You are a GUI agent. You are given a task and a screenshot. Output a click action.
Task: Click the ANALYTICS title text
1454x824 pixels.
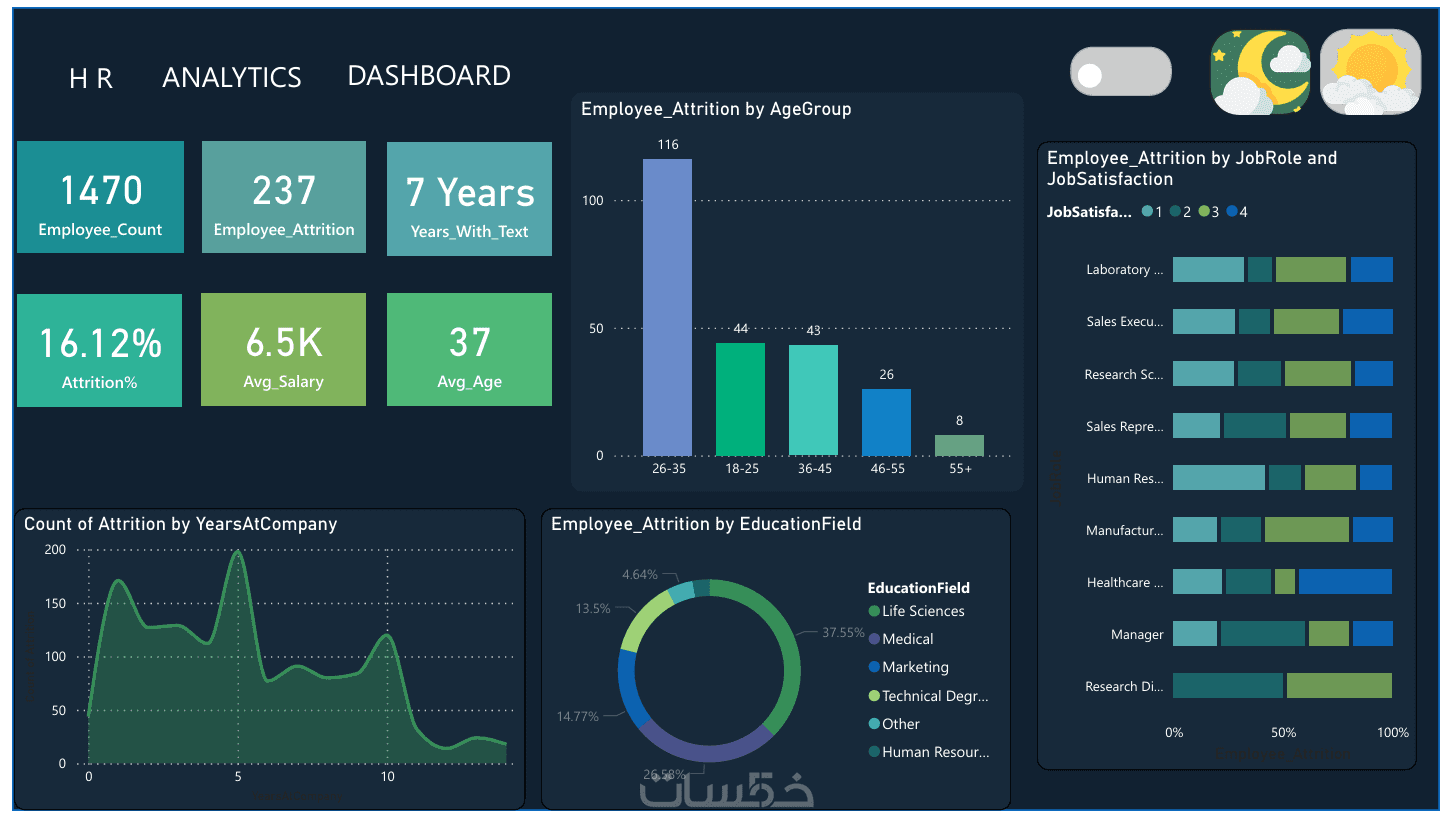click(x=232, y=78)
